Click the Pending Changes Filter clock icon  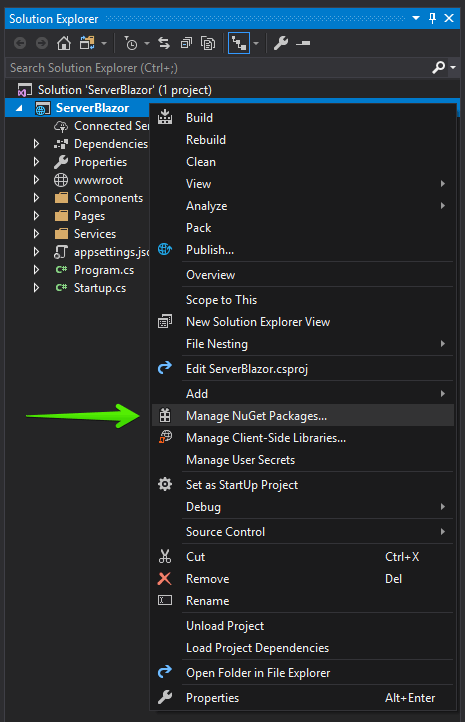131,43
